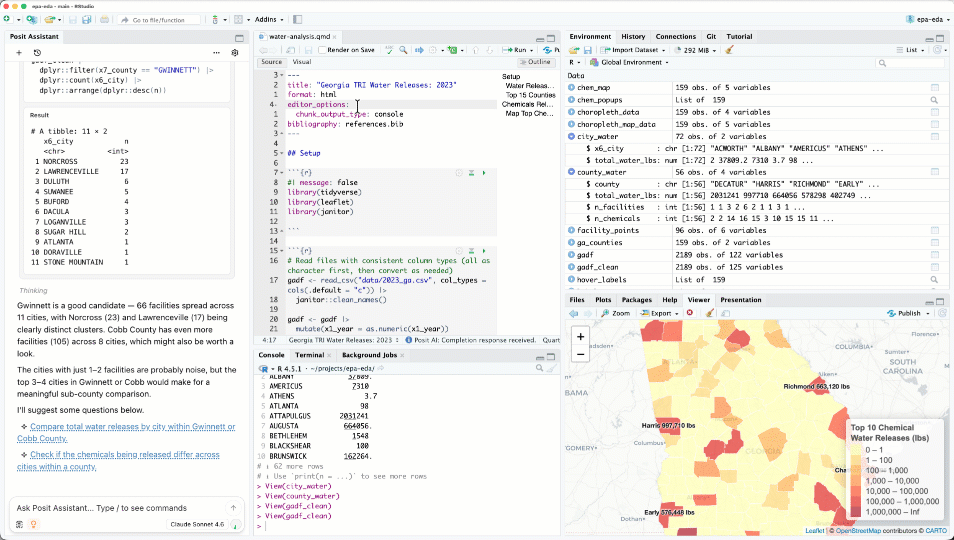Open the Terminal tab
954x540 pixels.
pos(310,355)
